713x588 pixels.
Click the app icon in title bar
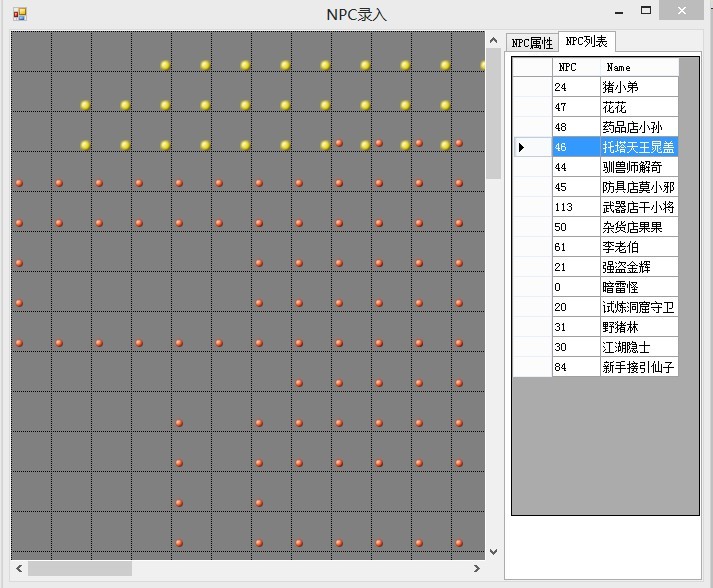[x=19, y=14]
